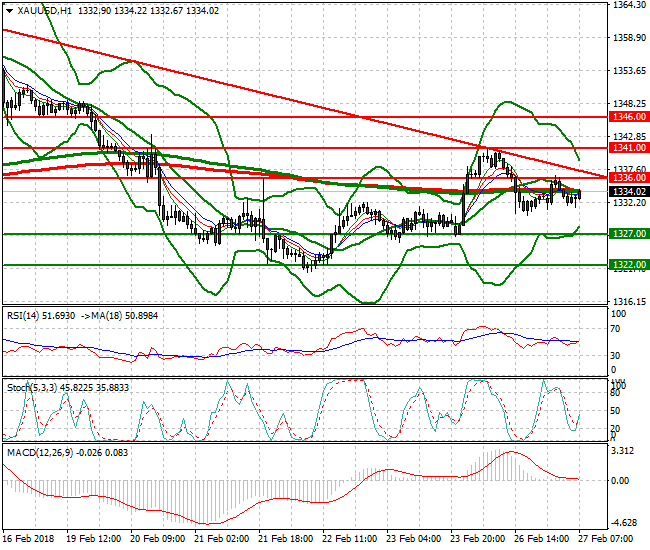This screenshot has width=650, height=550.
Task: Click the 1348.25 price axis value
Action: [629, 104]
